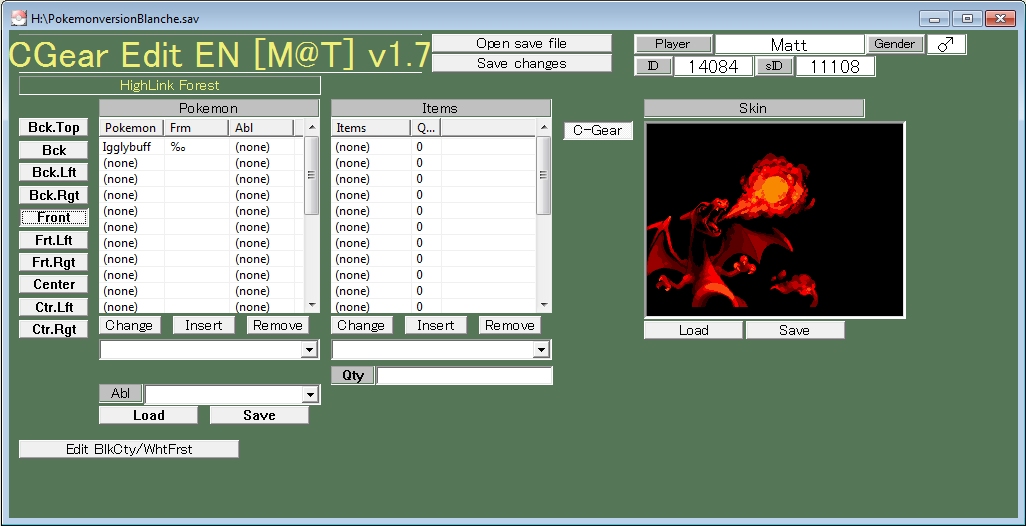Select the ID field showing 14084

click(x=713, y=66)
